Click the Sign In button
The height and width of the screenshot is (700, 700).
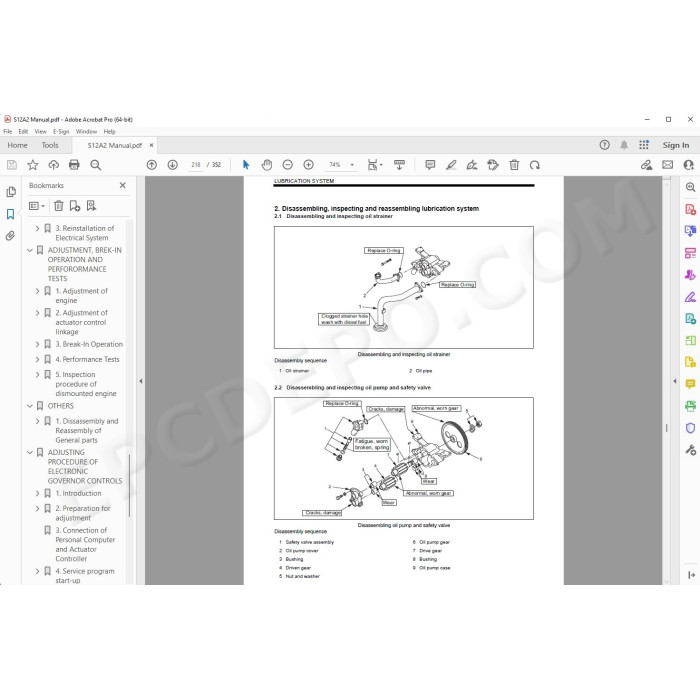(675, 145)
